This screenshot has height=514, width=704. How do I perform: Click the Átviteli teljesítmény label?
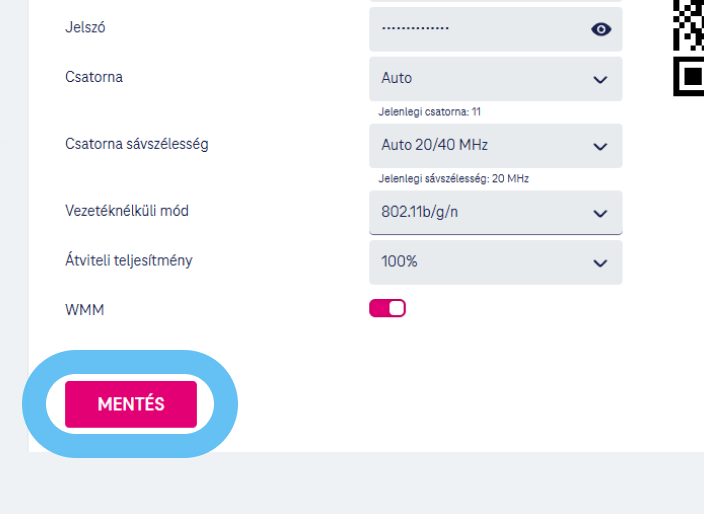[128, 260]
